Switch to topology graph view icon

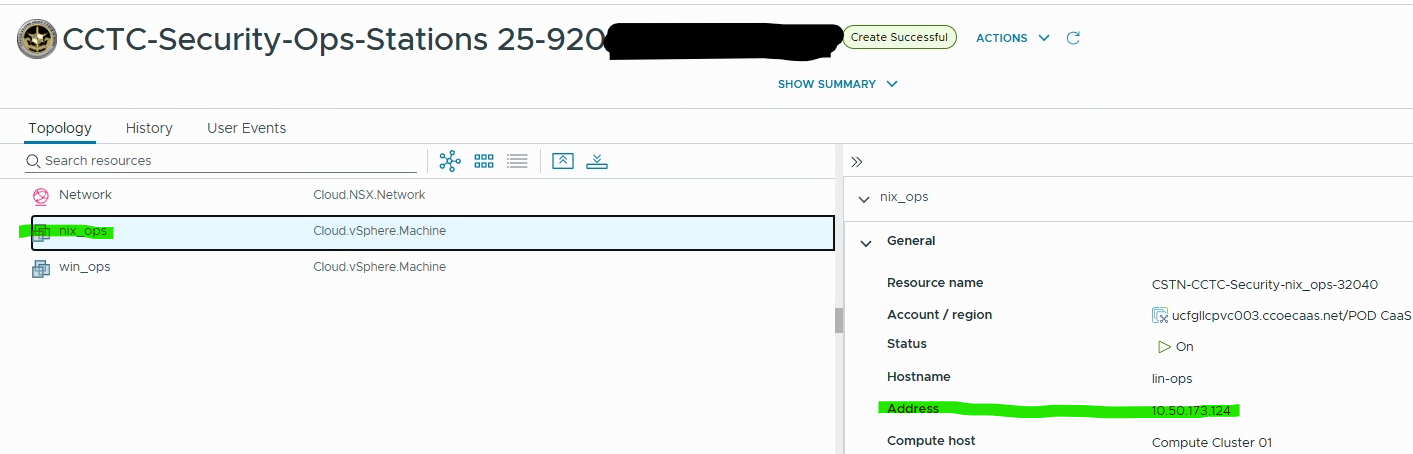point(450,161)
